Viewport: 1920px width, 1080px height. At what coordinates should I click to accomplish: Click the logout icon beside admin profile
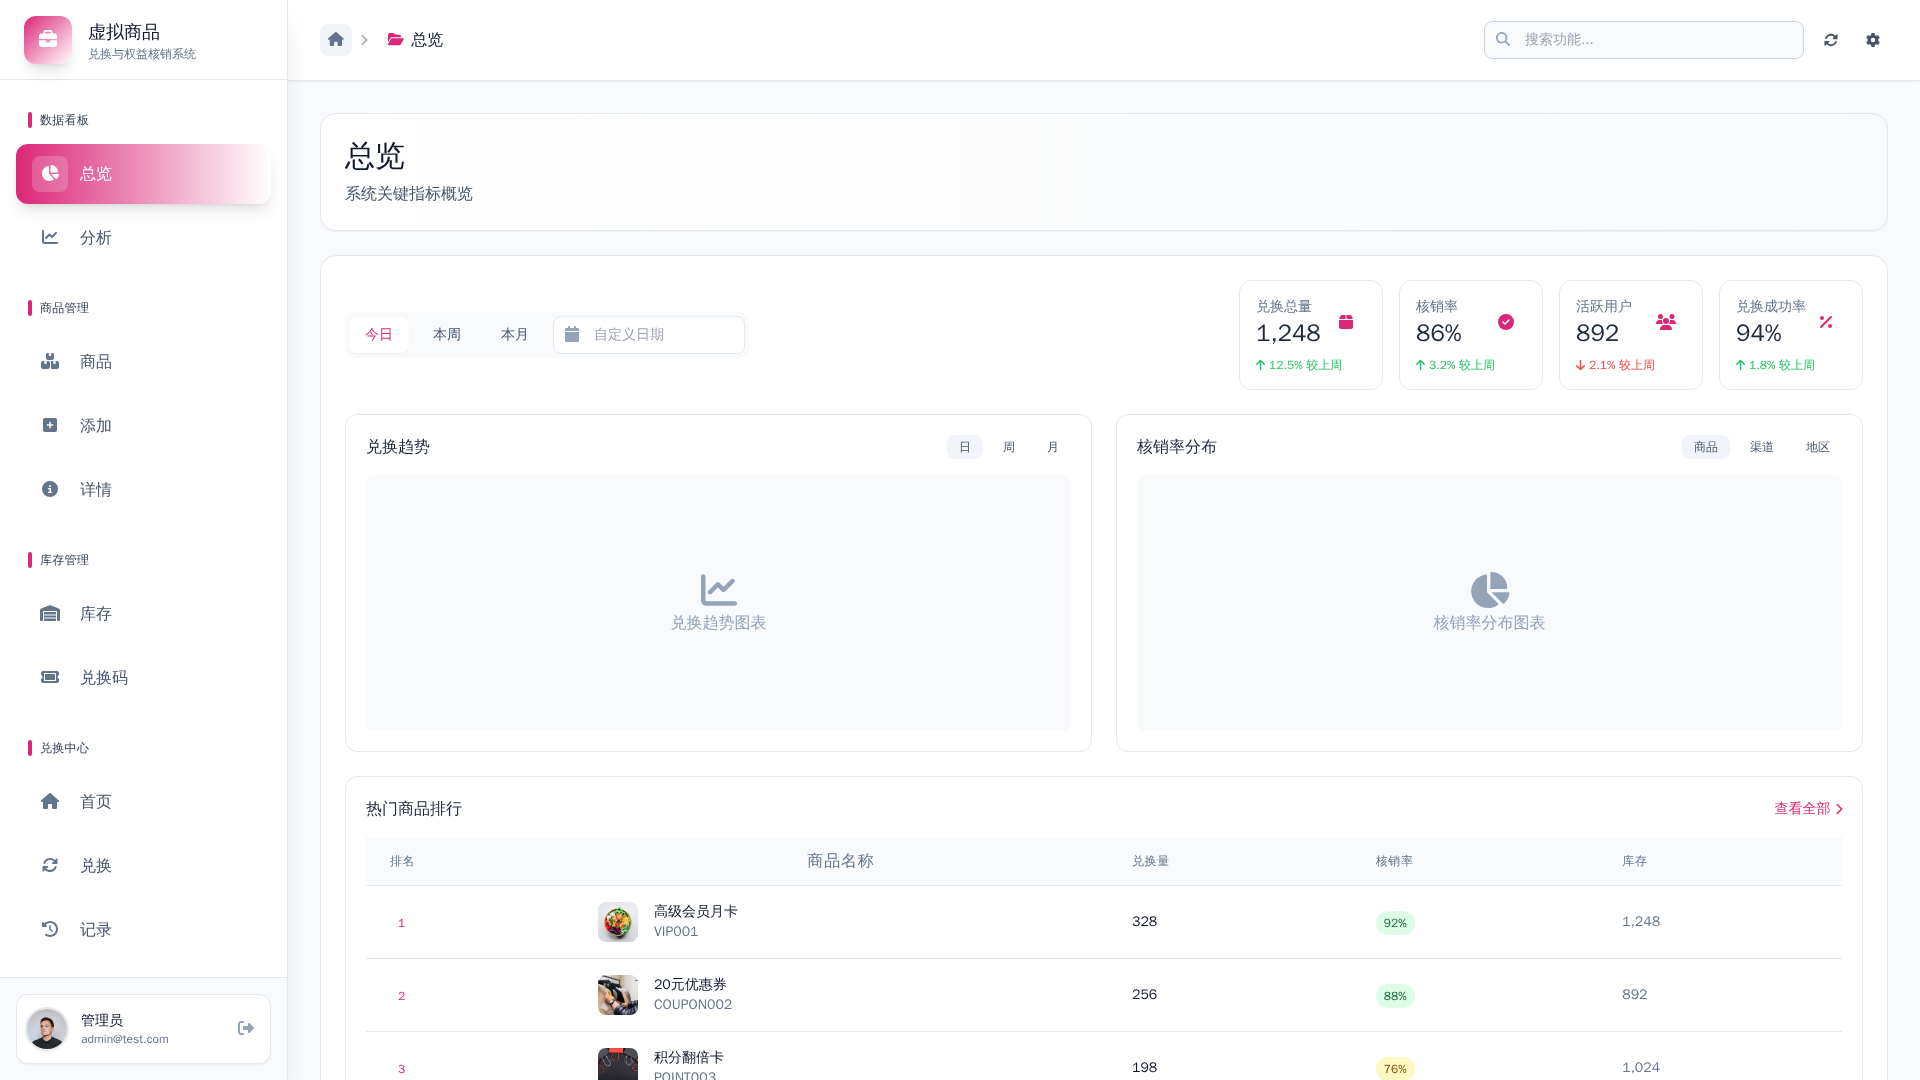[x=246, y=1028]
